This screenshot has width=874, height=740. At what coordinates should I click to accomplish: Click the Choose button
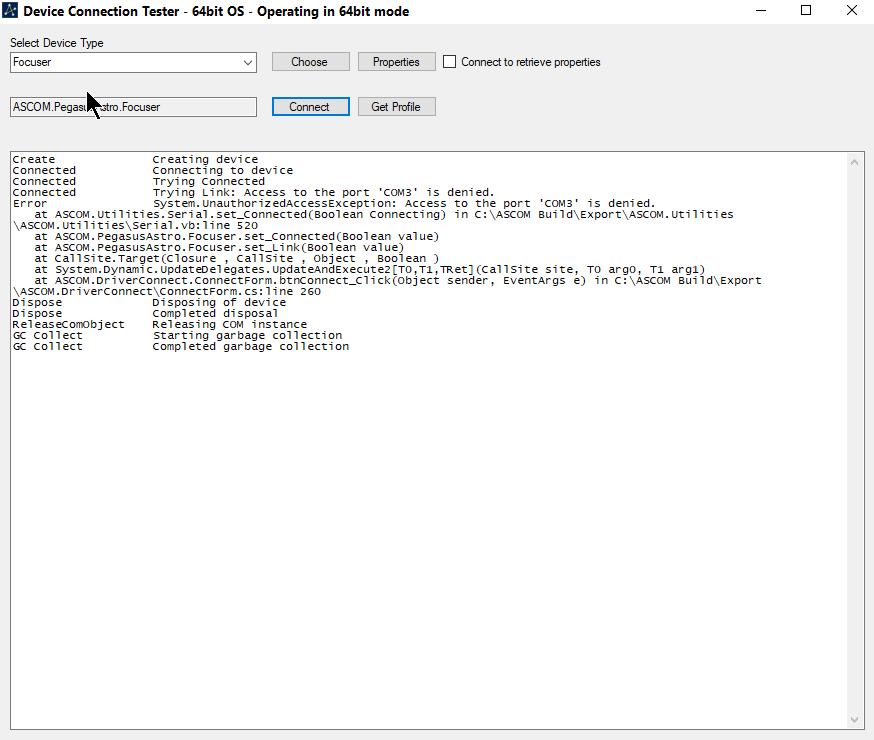(x=310, y=62)
